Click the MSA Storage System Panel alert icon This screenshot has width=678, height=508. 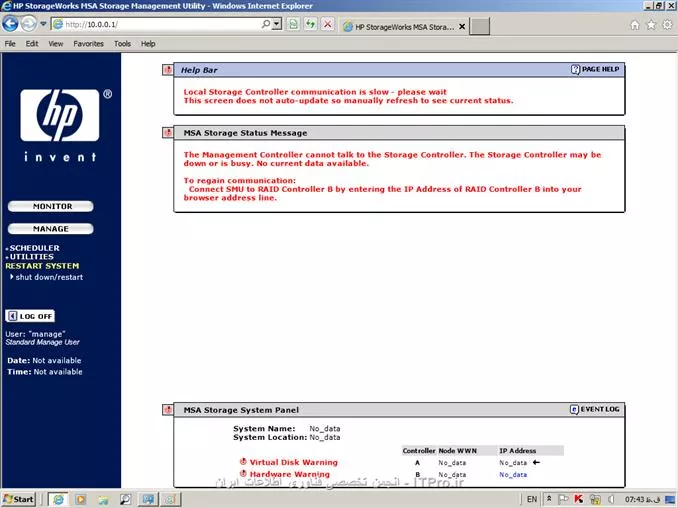pyautogui.click(x=168, y=409)
